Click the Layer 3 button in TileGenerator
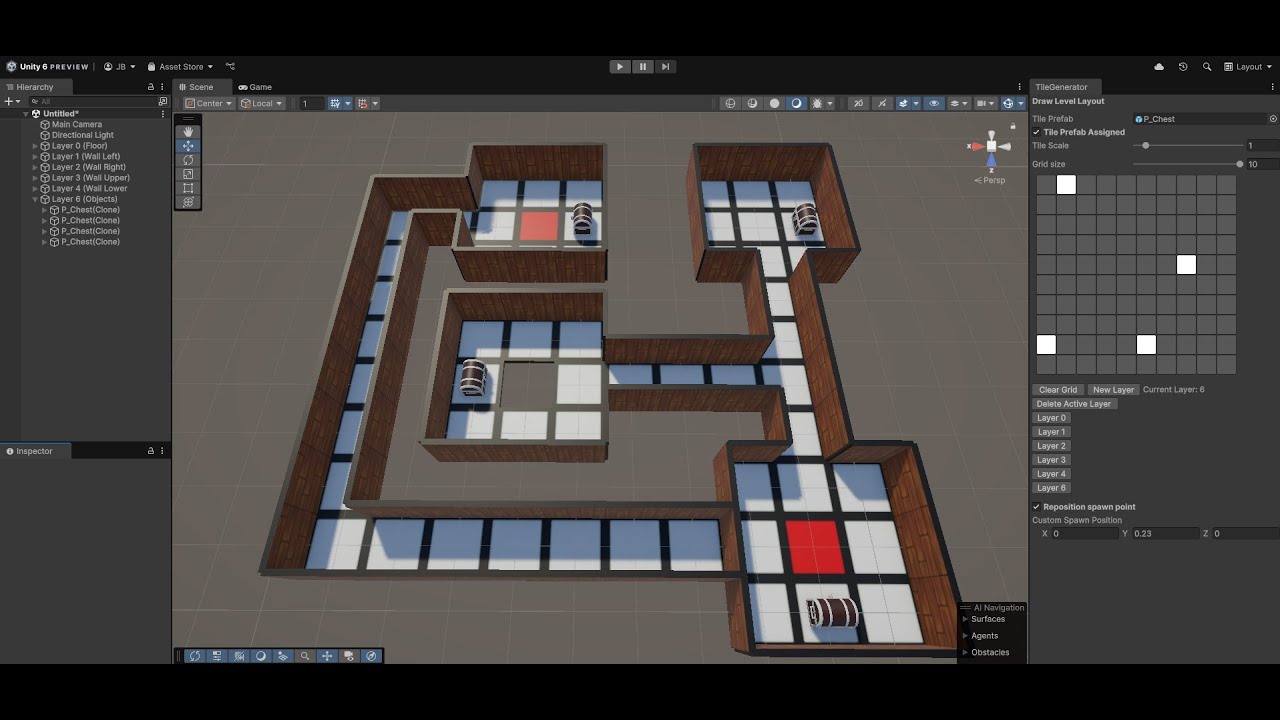This screenshot has width=1280, height=720. 1051,460
